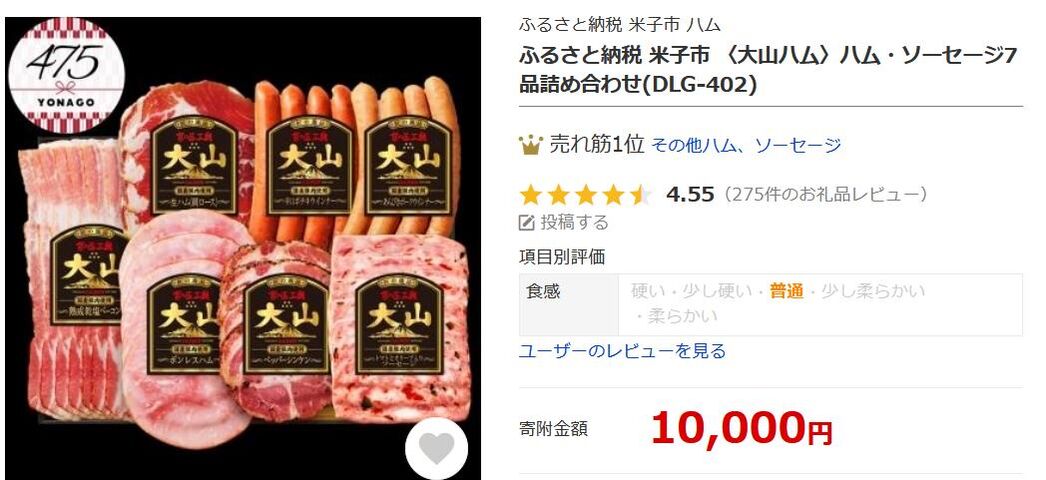
Task: Add product to favorites with heart icon
Action: 437,449
